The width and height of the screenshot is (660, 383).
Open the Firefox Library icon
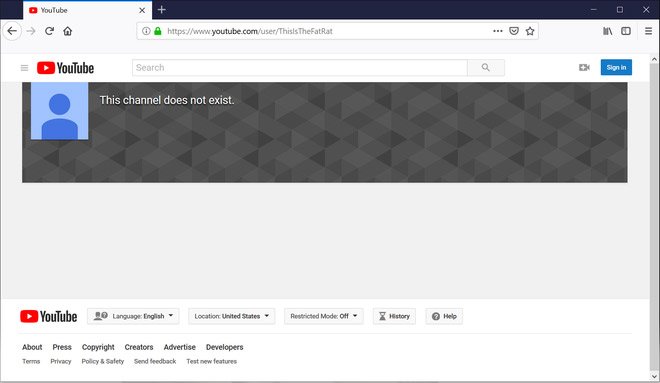(607, 31)
